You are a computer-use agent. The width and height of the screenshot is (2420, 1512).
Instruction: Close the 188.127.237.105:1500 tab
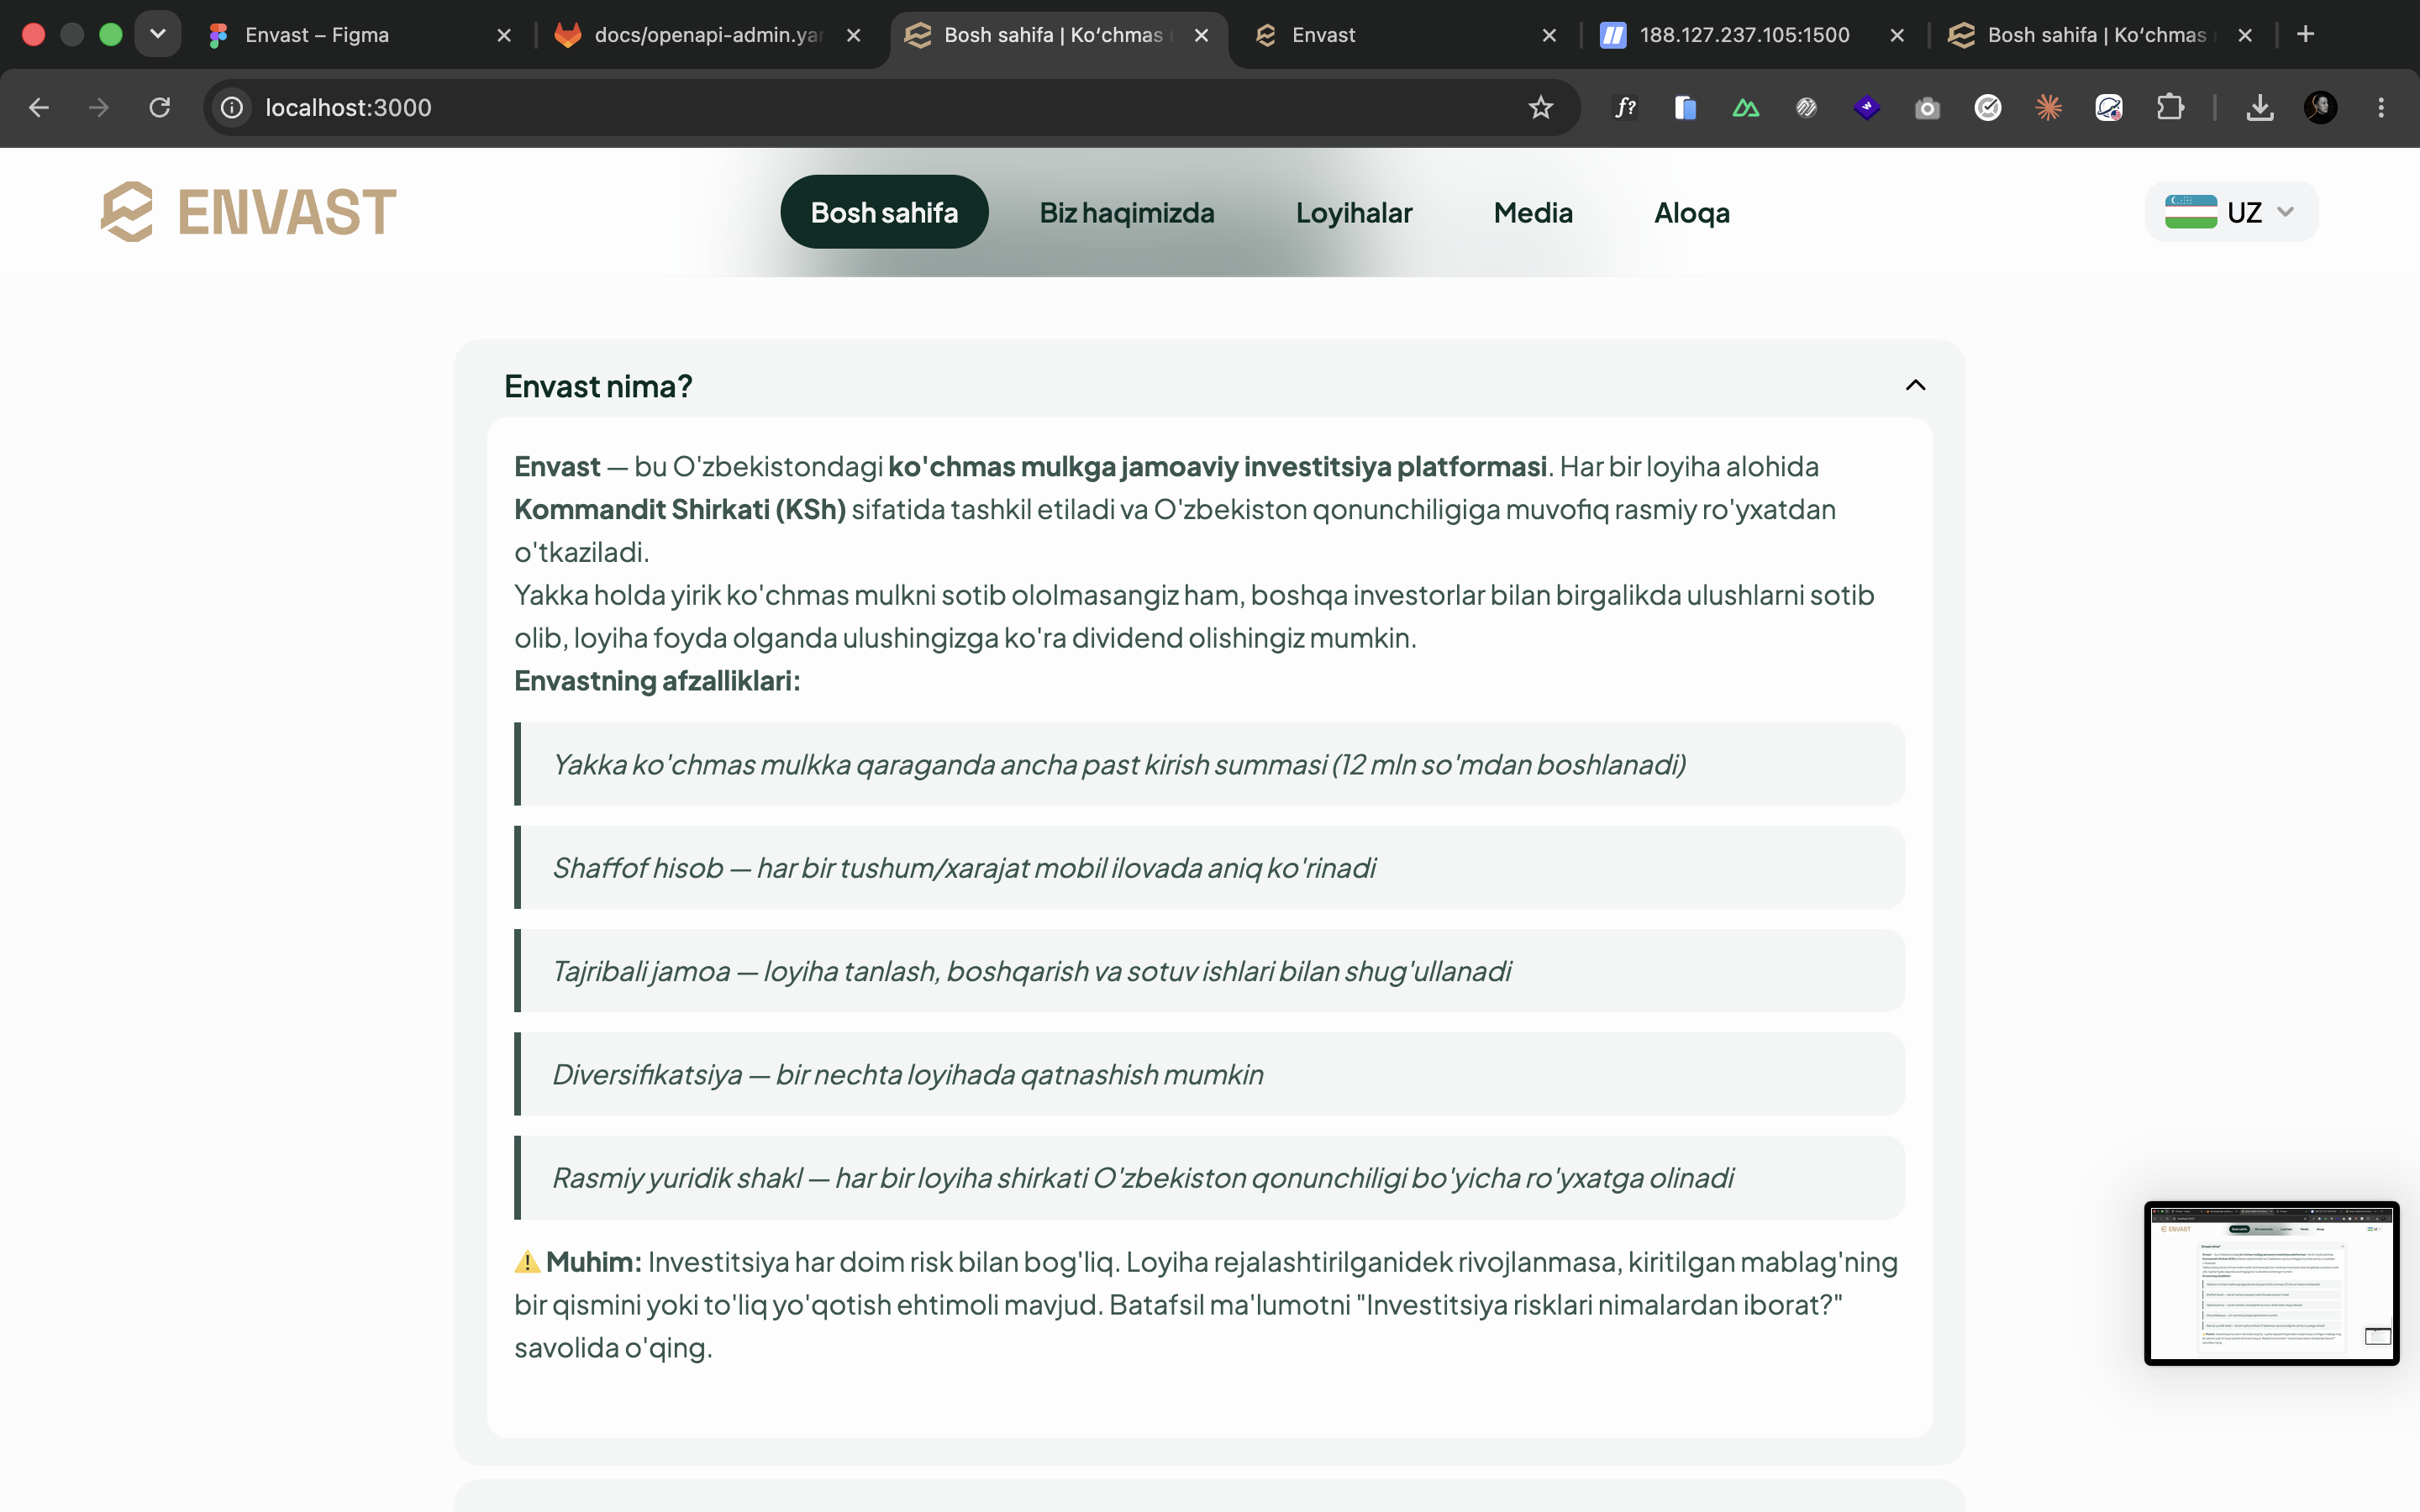tap(1896, 35)
